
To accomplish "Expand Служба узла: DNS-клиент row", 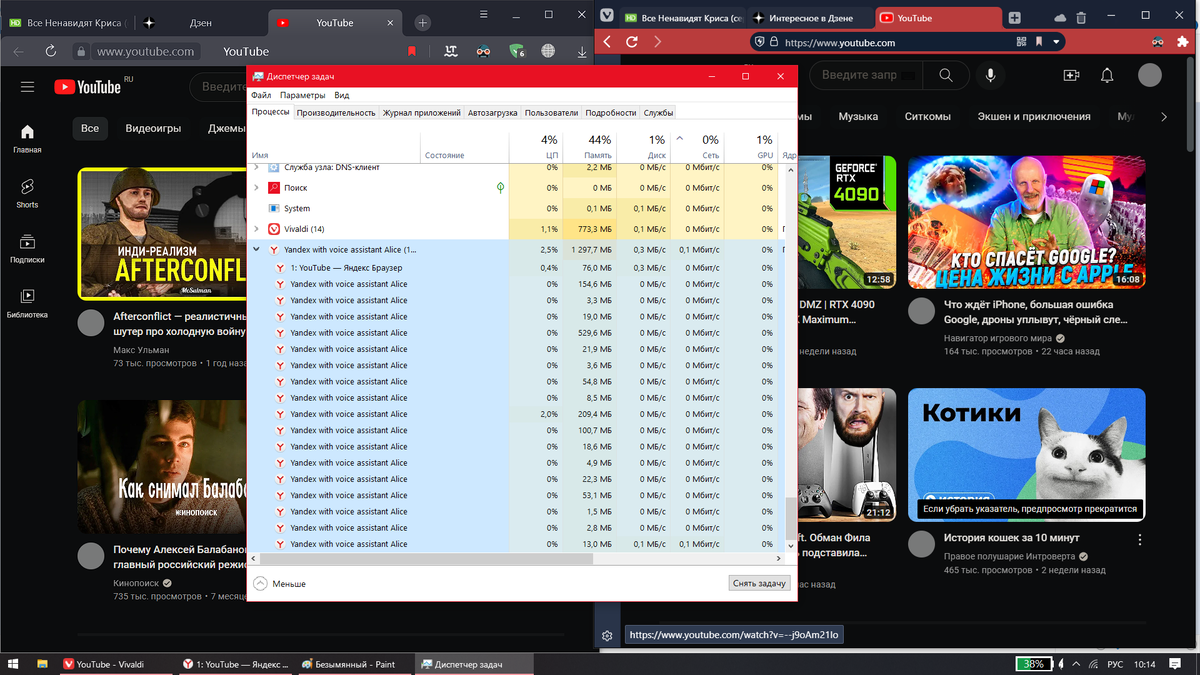I will [x=257, y=168].
